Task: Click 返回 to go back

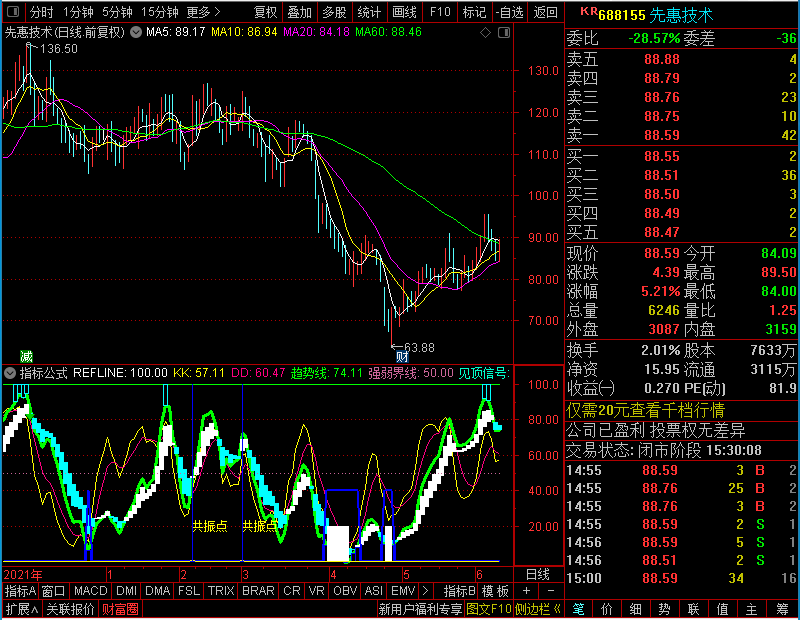Action: click(545, 12)
